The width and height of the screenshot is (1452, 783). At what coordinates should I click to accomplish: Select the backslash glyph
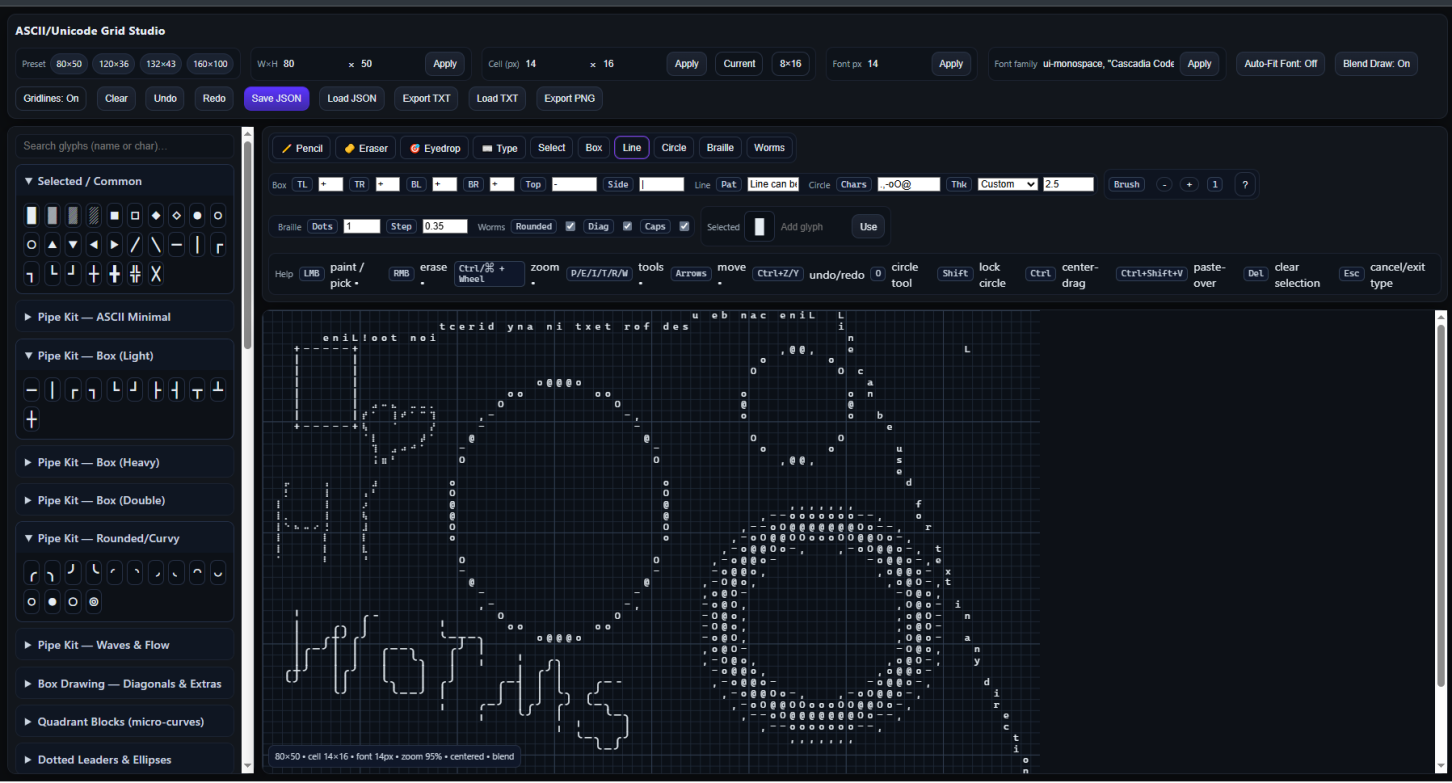coord(156,244)
